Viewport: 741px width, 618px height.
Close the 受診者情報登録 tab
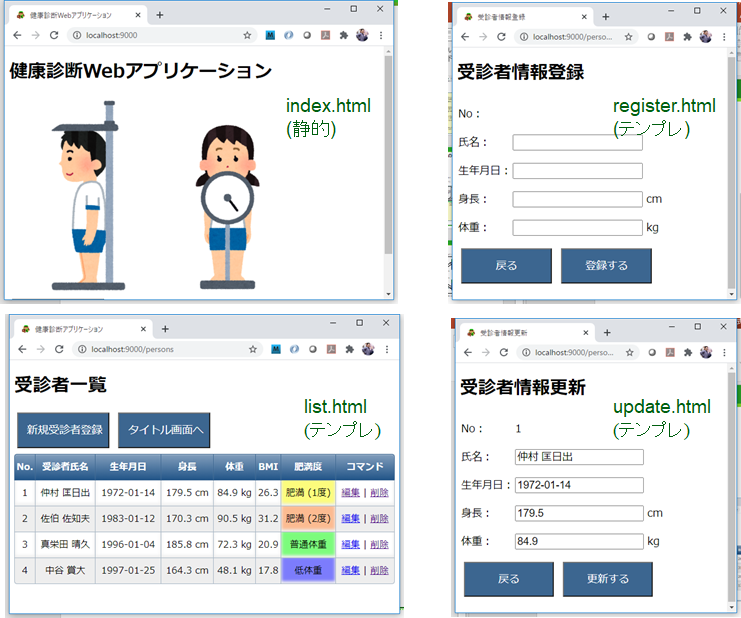(585, 17)
